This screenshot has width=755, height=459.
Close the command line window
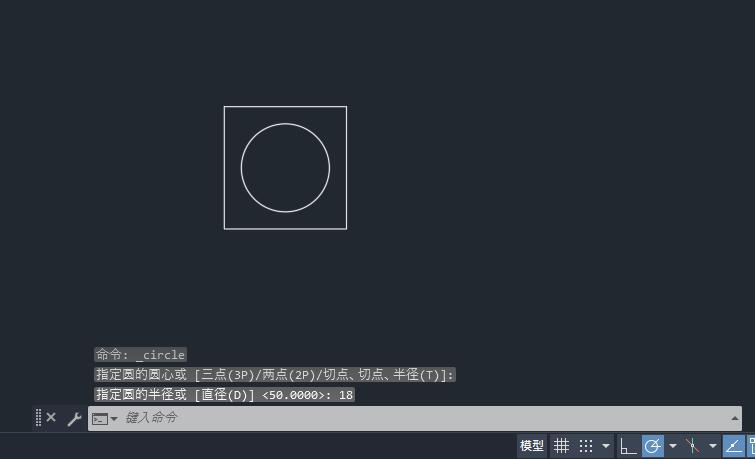[x=51, y=417]
